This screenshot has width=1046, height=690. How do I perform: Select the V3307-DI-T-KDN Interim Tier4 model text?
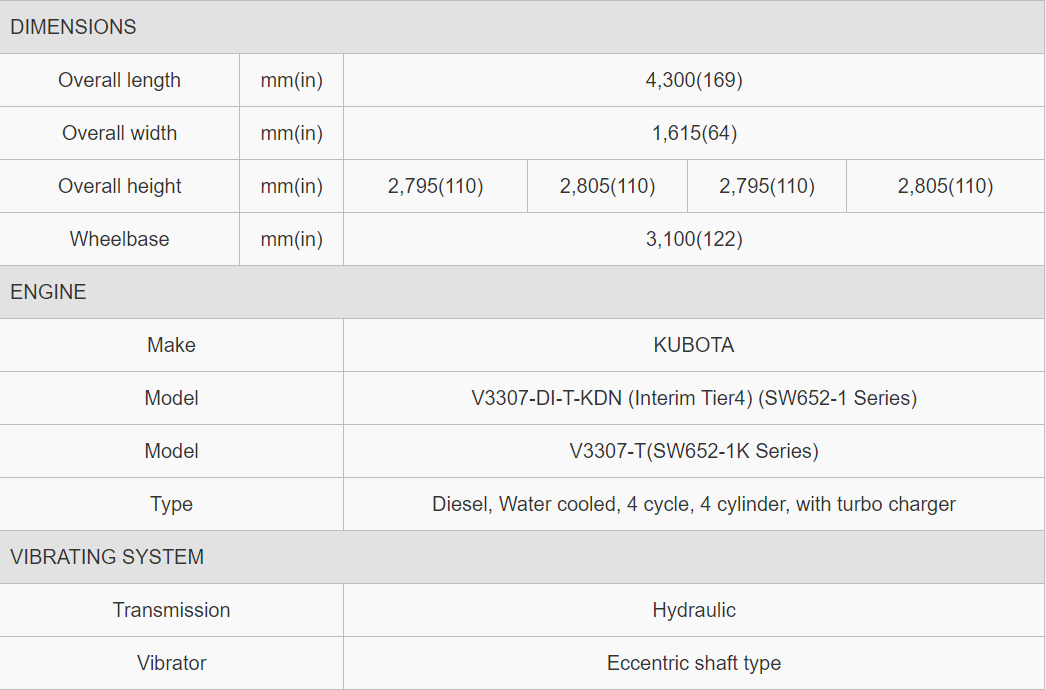[694, 398]
